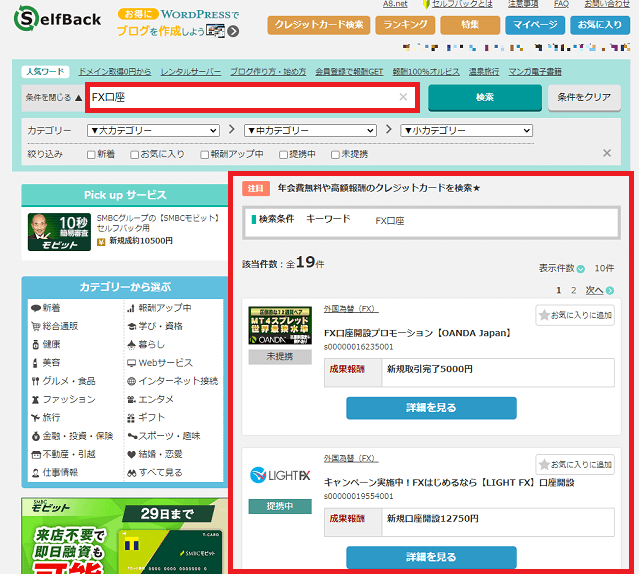Close the filter row with the X icon
Image resolution: width=639 pixels, height=574 pixels.
607,153
